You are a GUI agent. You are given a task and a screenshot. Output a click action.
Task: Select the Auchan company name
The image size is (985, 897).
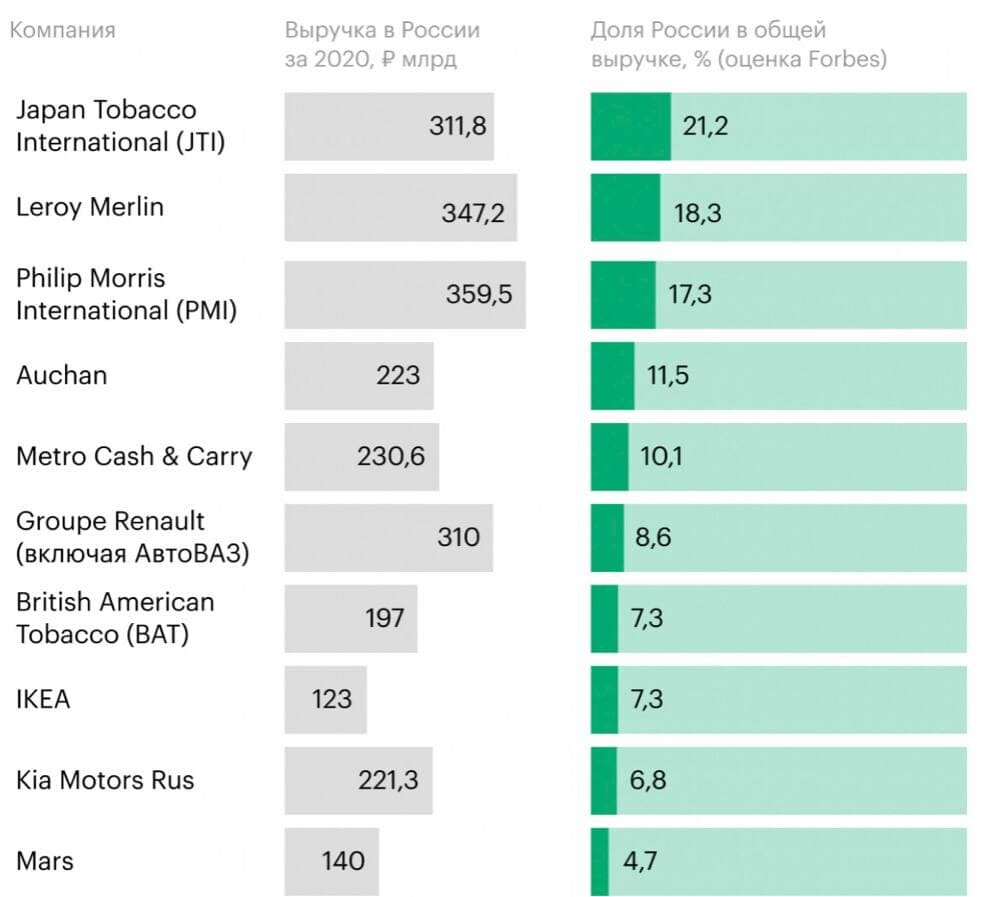[62, 375]
